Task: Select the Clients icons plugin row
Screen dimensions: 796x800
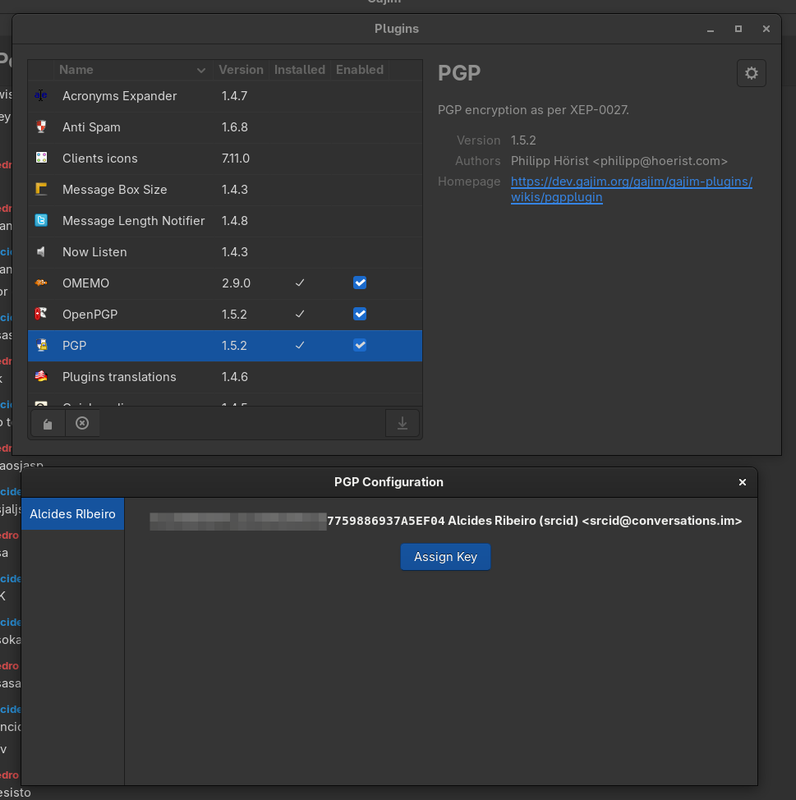Action: pos(225,158)
